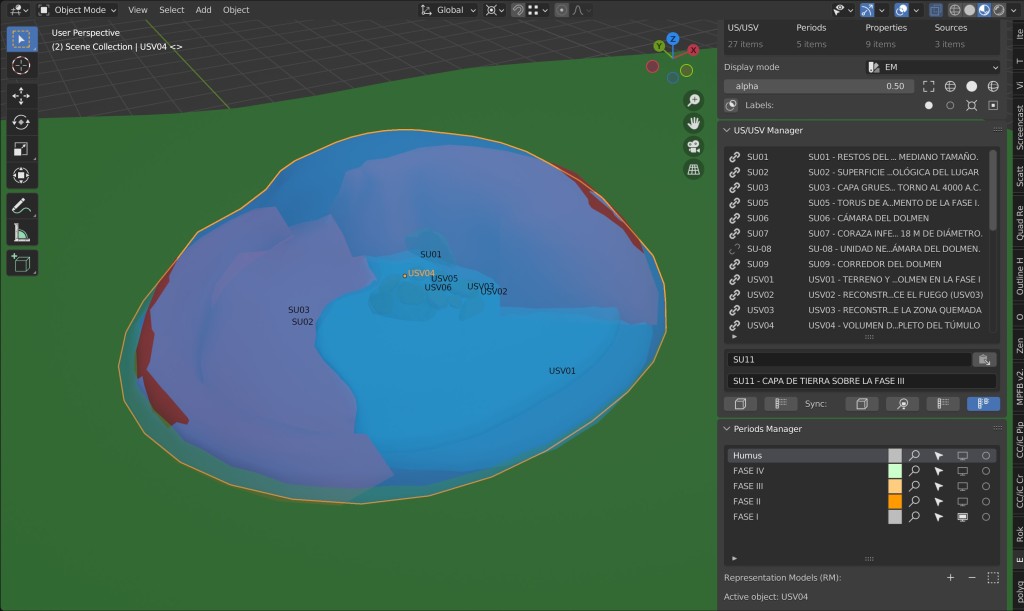The width and height of the screenshot is (1024, 611).
Task: Select the Move tool in the toolbar
Action: coord(21,95)
